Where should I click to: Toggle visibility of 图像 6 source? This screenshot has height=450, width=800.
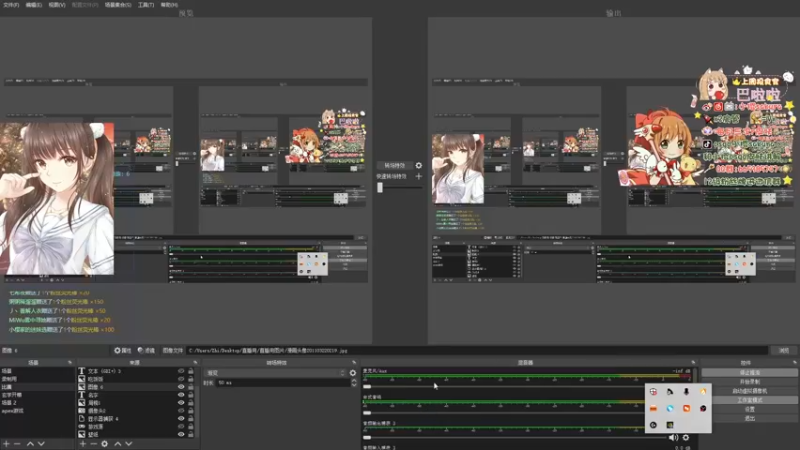click(x=181, y=387)
